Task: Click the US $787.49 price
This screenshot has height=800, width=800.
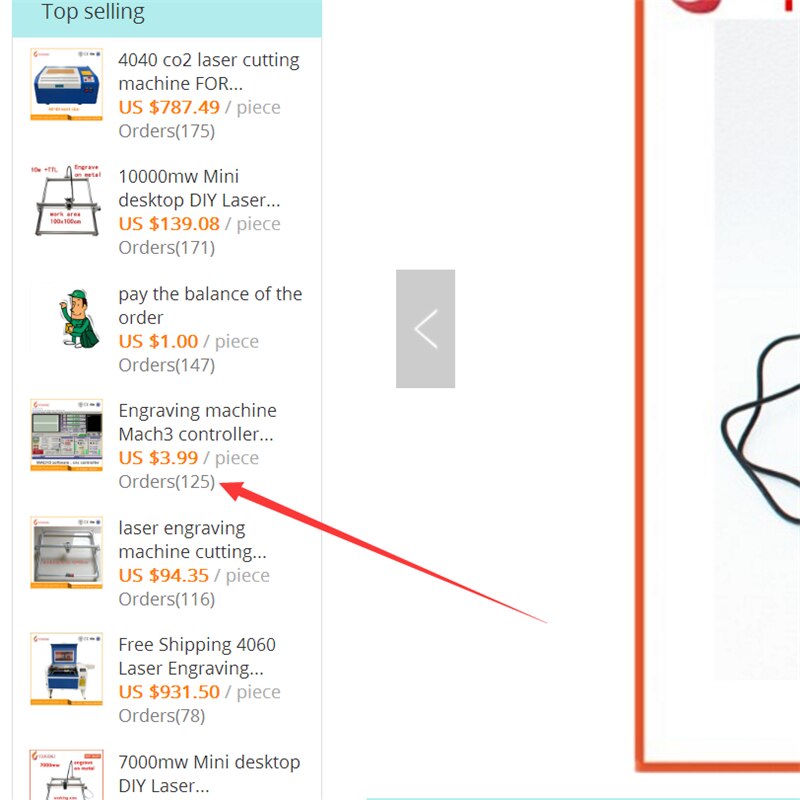Action: tap(169, 108)
